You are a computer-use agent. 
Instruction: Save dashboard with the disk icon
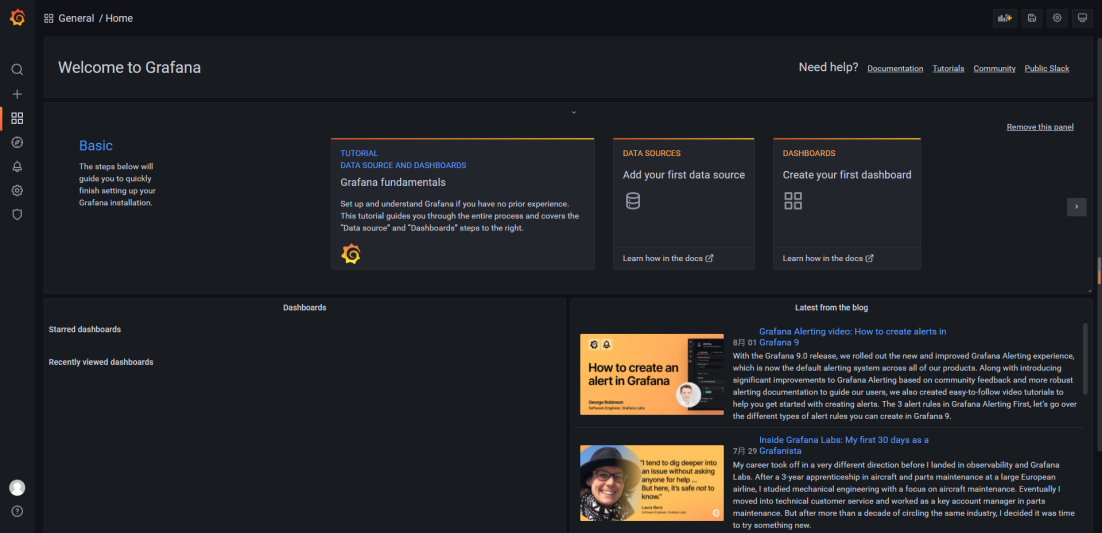[x=1031, y=18]
